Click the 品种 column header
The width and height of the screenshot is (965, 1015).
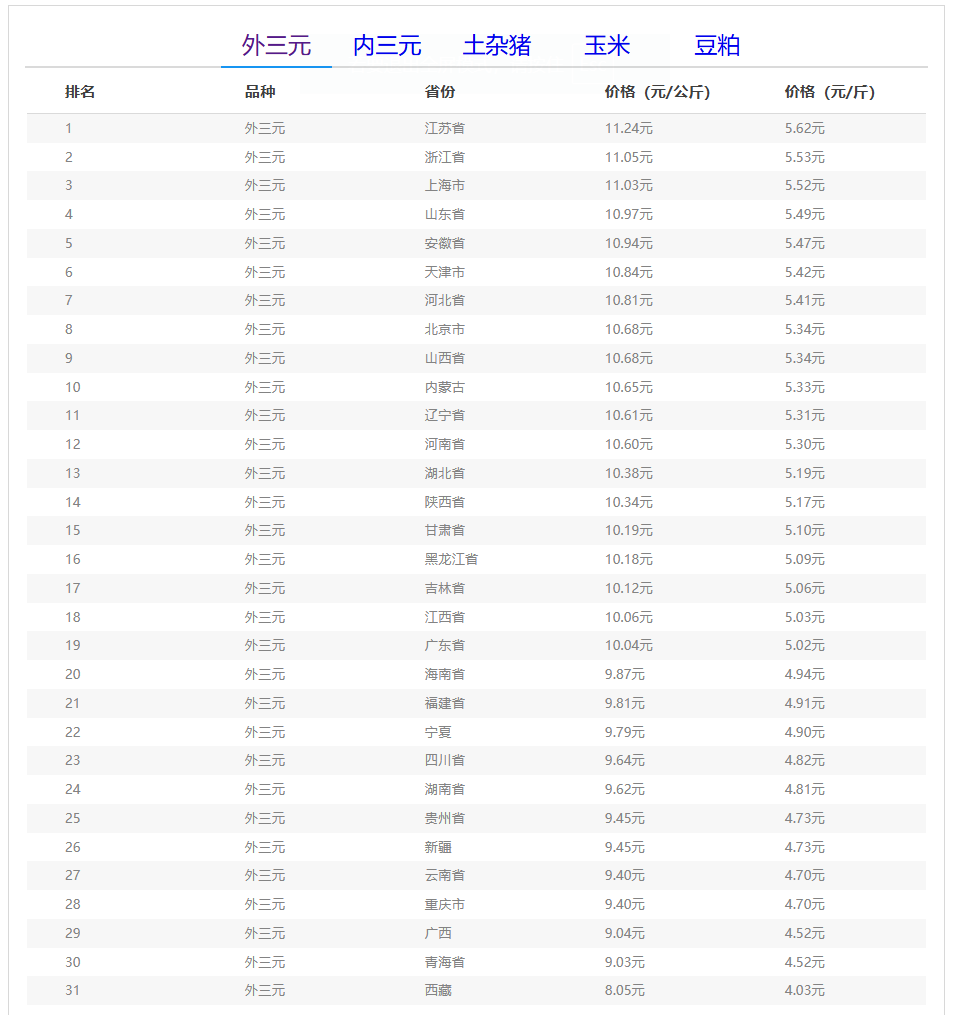pyautogui.click(x=260, y=92)
